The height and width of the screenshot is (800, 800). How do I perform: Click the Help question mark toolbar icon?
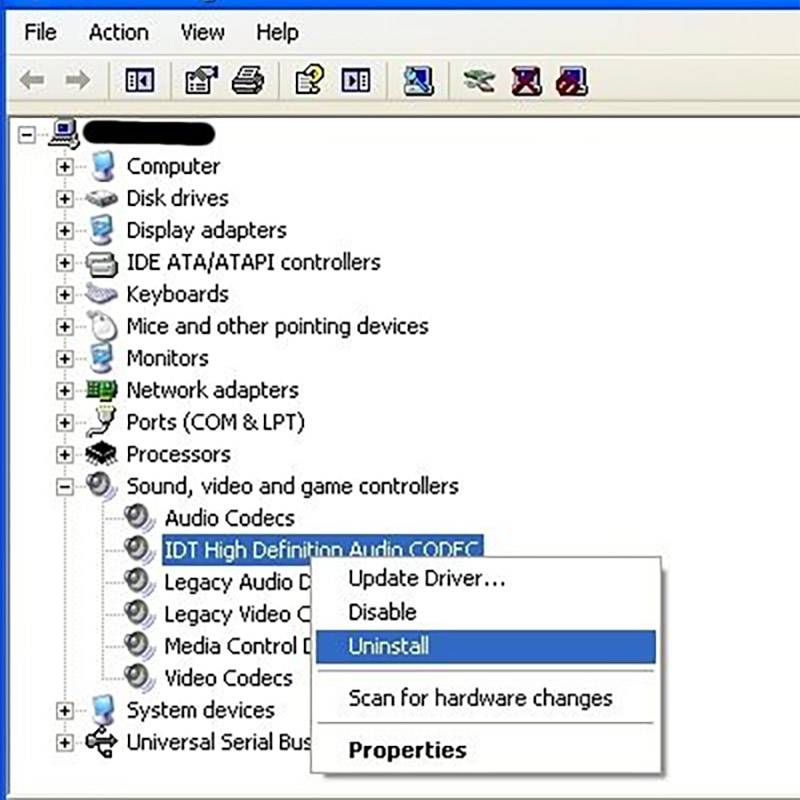tap(309, 81)
